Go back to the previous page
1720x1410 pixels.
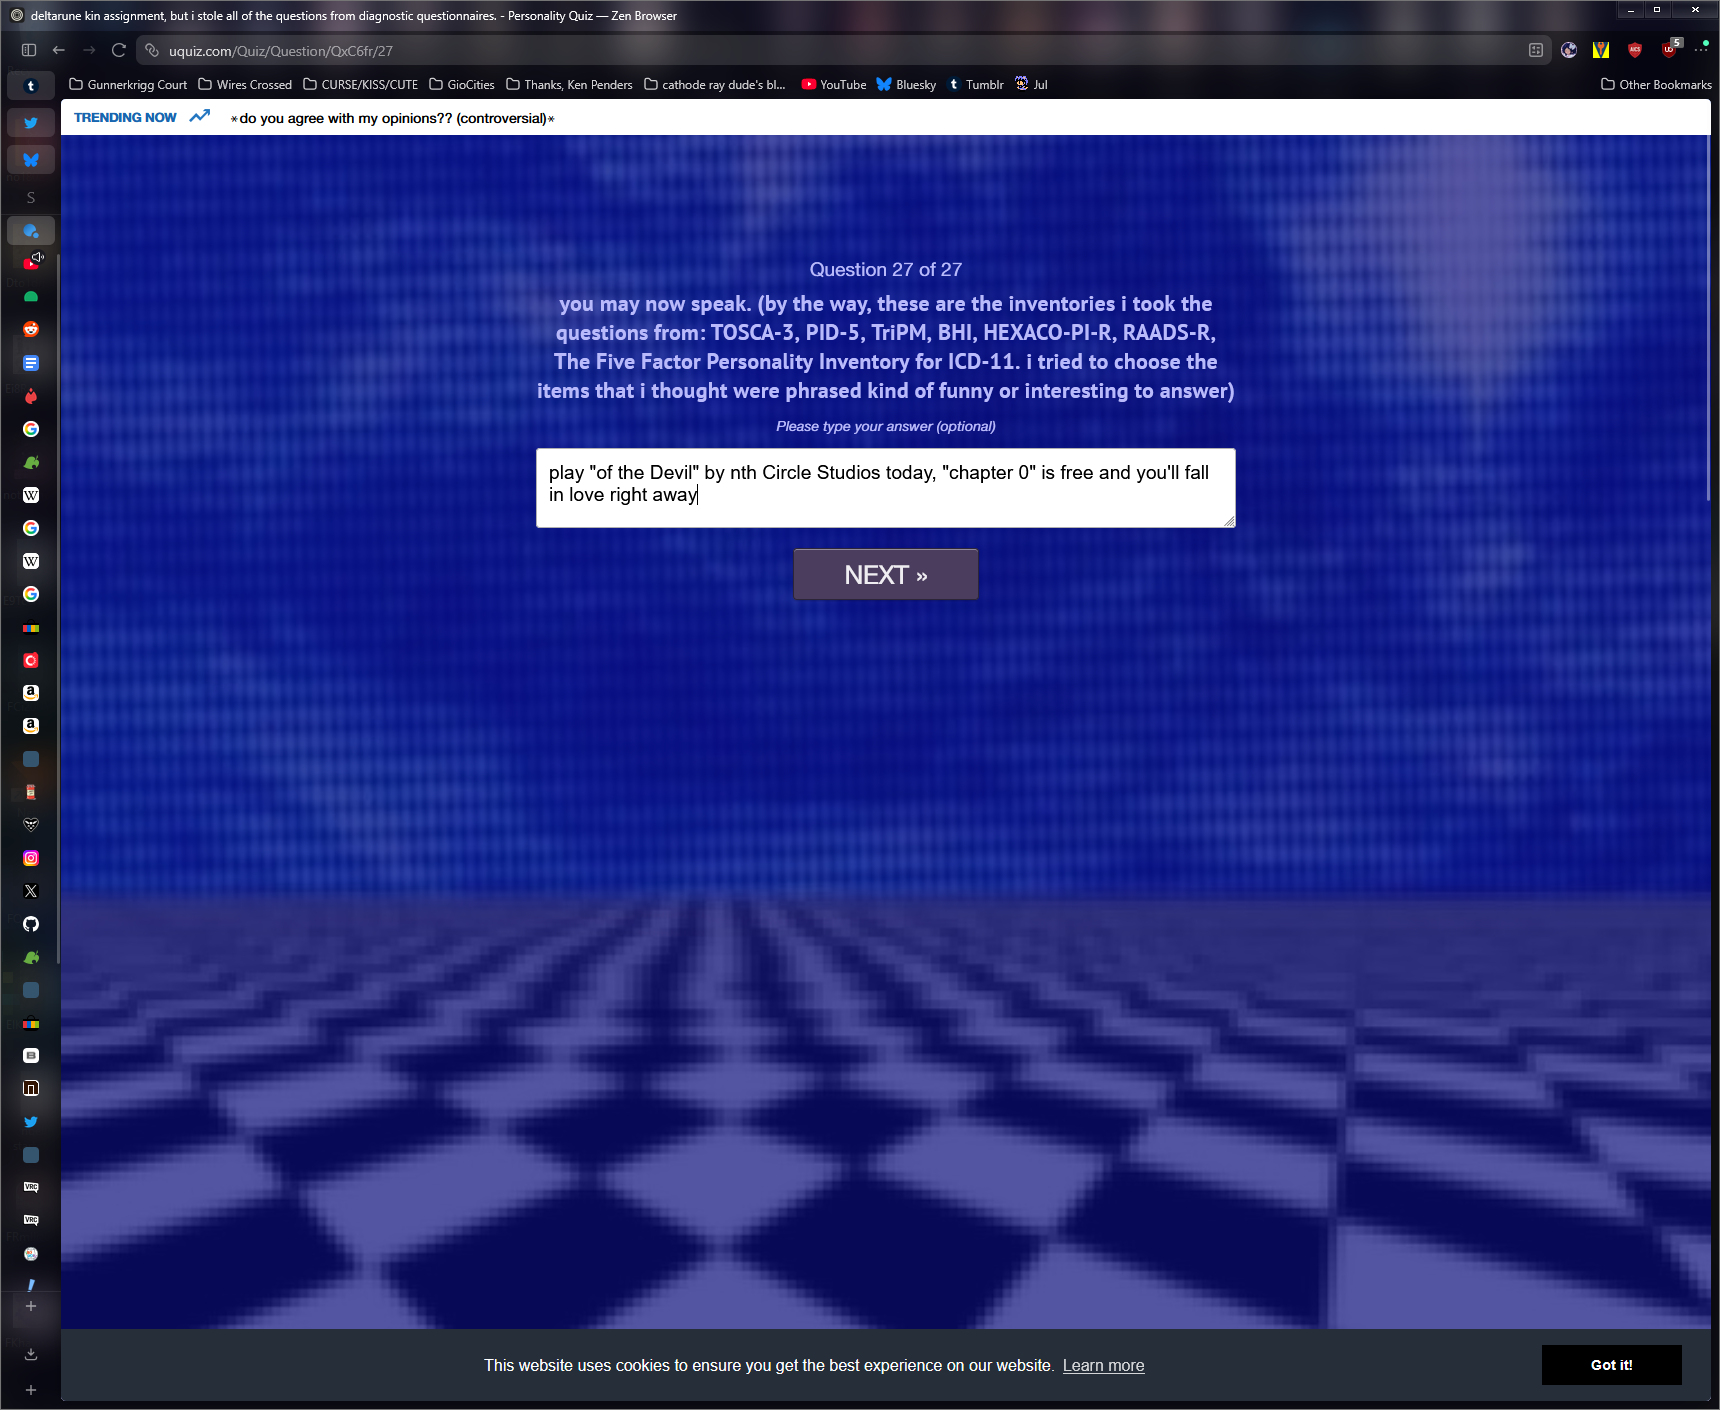(59, 50)
